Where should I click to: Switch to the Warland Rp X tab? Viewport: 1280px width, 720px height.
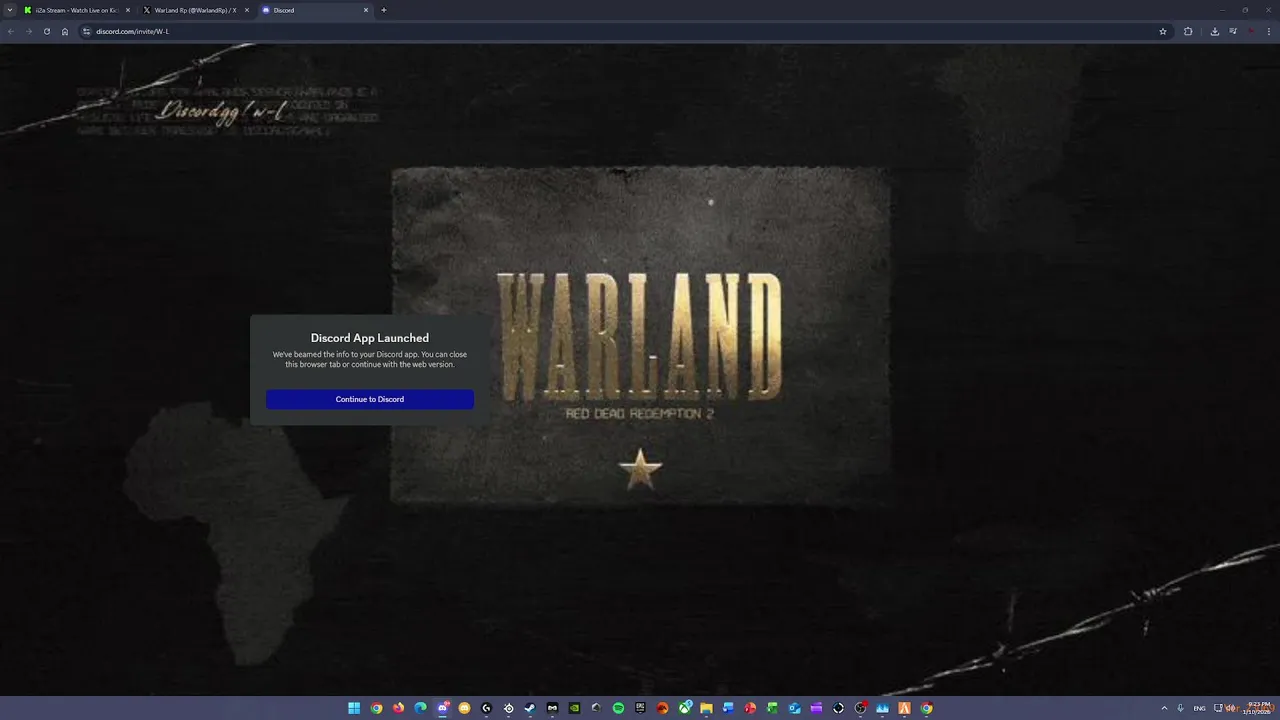194,10
